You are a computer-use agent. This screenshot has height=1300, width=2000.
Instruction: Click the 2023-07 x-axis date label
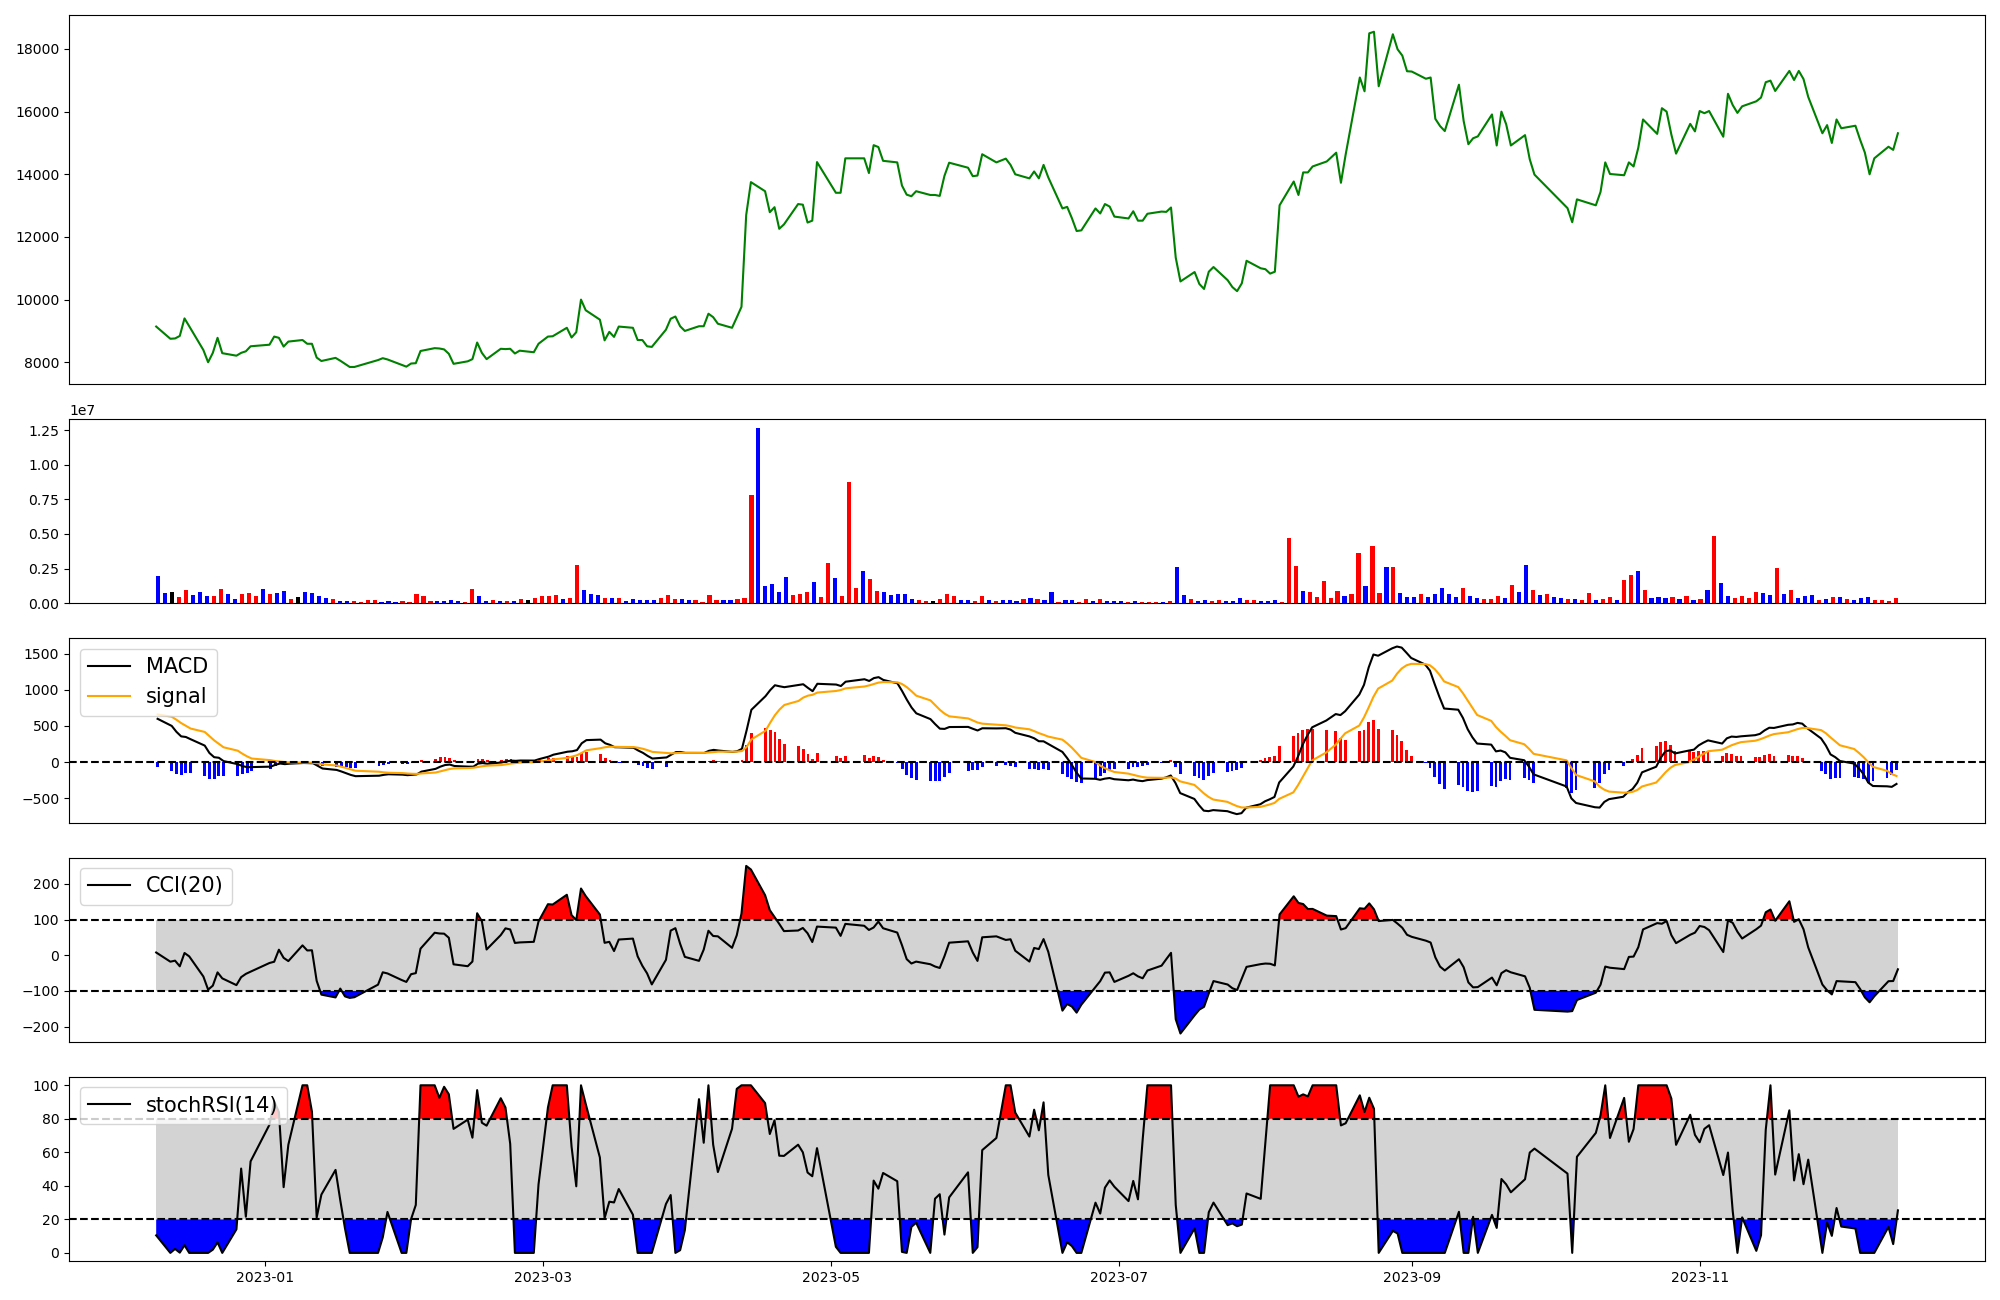click(x=1118, y=1277)
